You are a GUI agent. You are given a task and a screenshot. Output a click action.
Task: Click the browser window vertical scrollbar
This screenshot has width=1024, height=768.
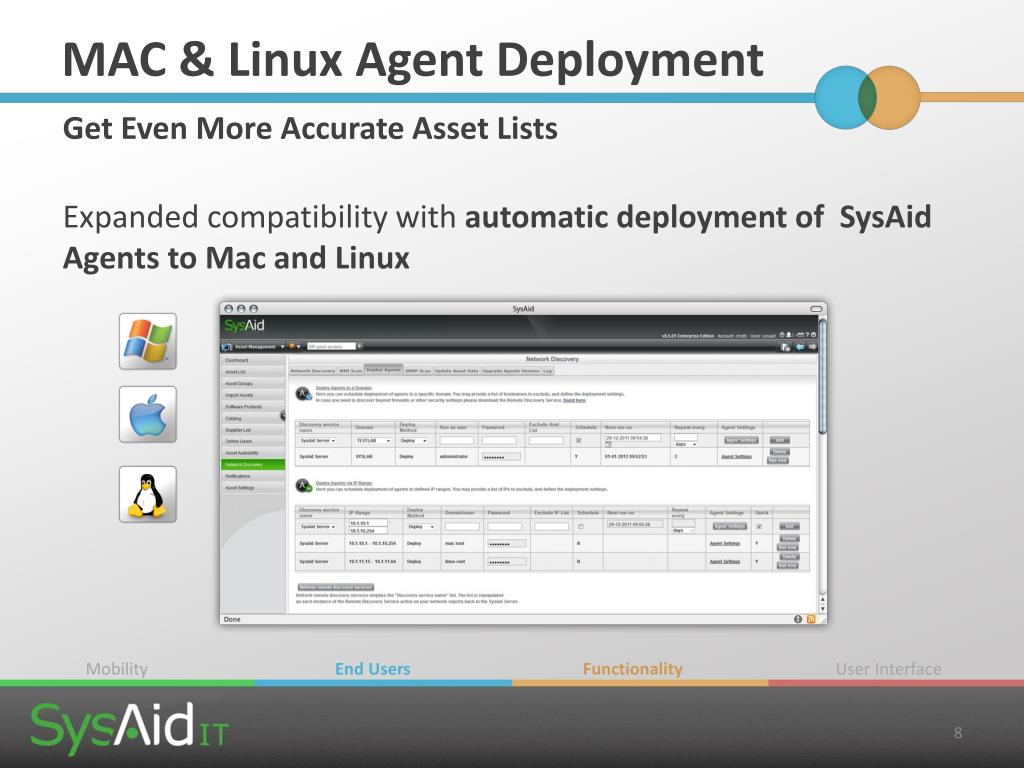click(822, 376)
